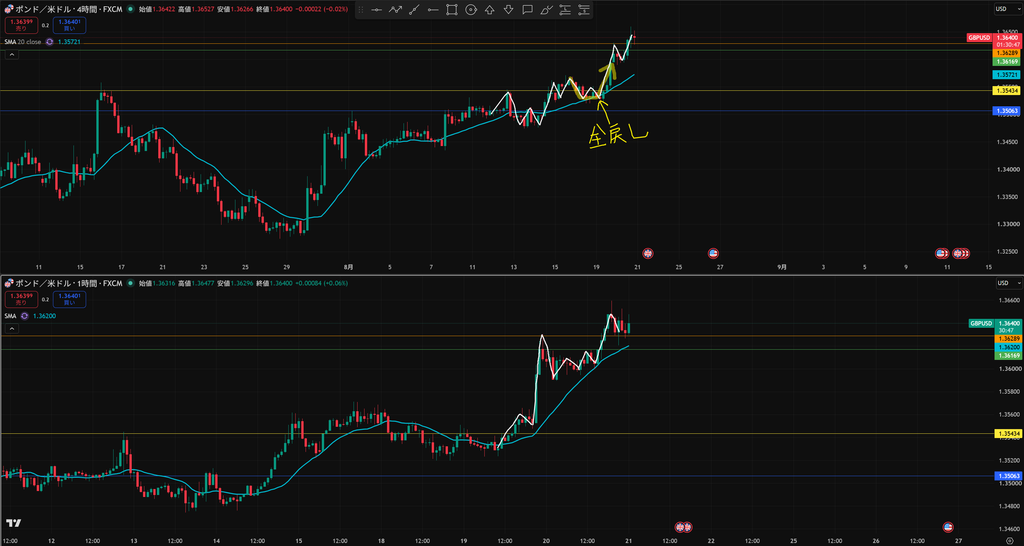Open economic event flag near date 11, 4-hour chart
Viewport: 1024px width, 546px height.
[942, 253]
